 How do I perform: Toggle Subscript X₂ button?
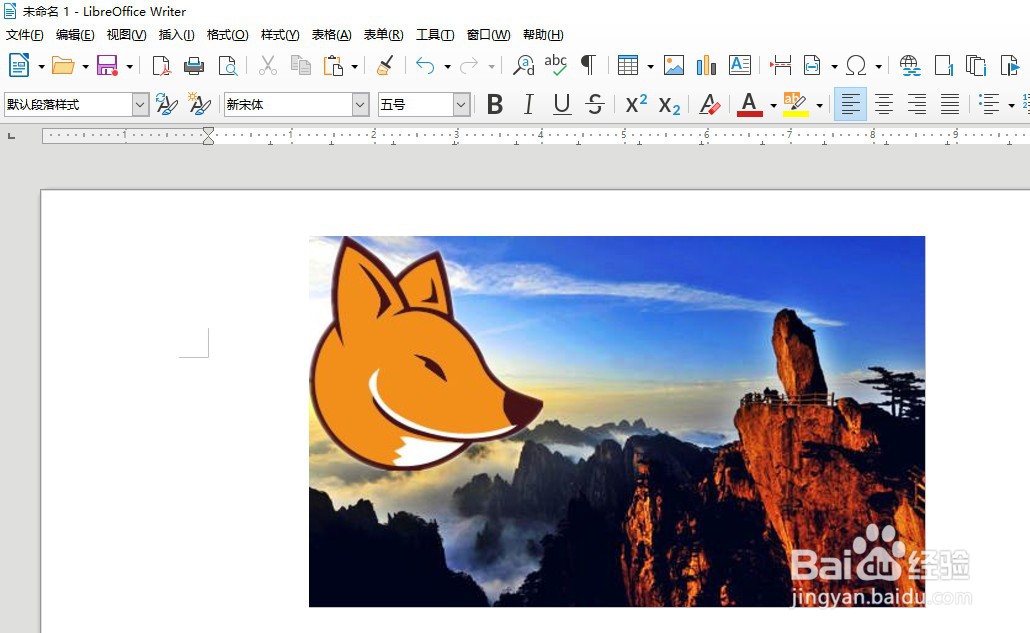[x=669, y=105]
